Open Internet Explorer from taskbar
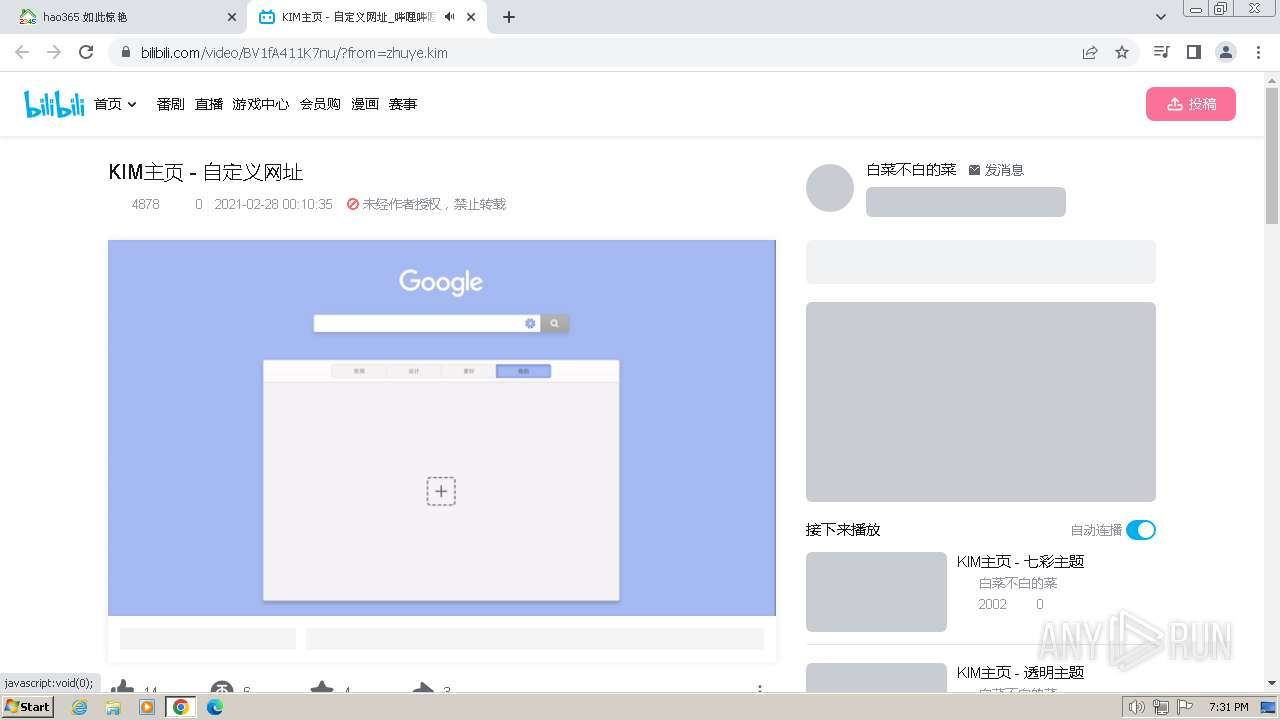 pos(80,707)
